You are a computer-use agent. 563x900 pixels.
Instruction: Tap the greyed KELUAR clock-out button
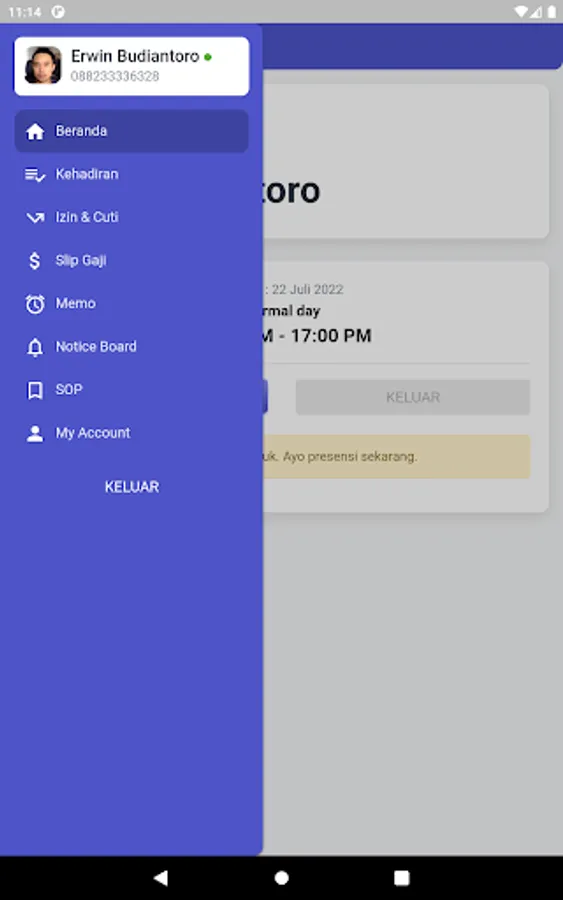(413, 397)
